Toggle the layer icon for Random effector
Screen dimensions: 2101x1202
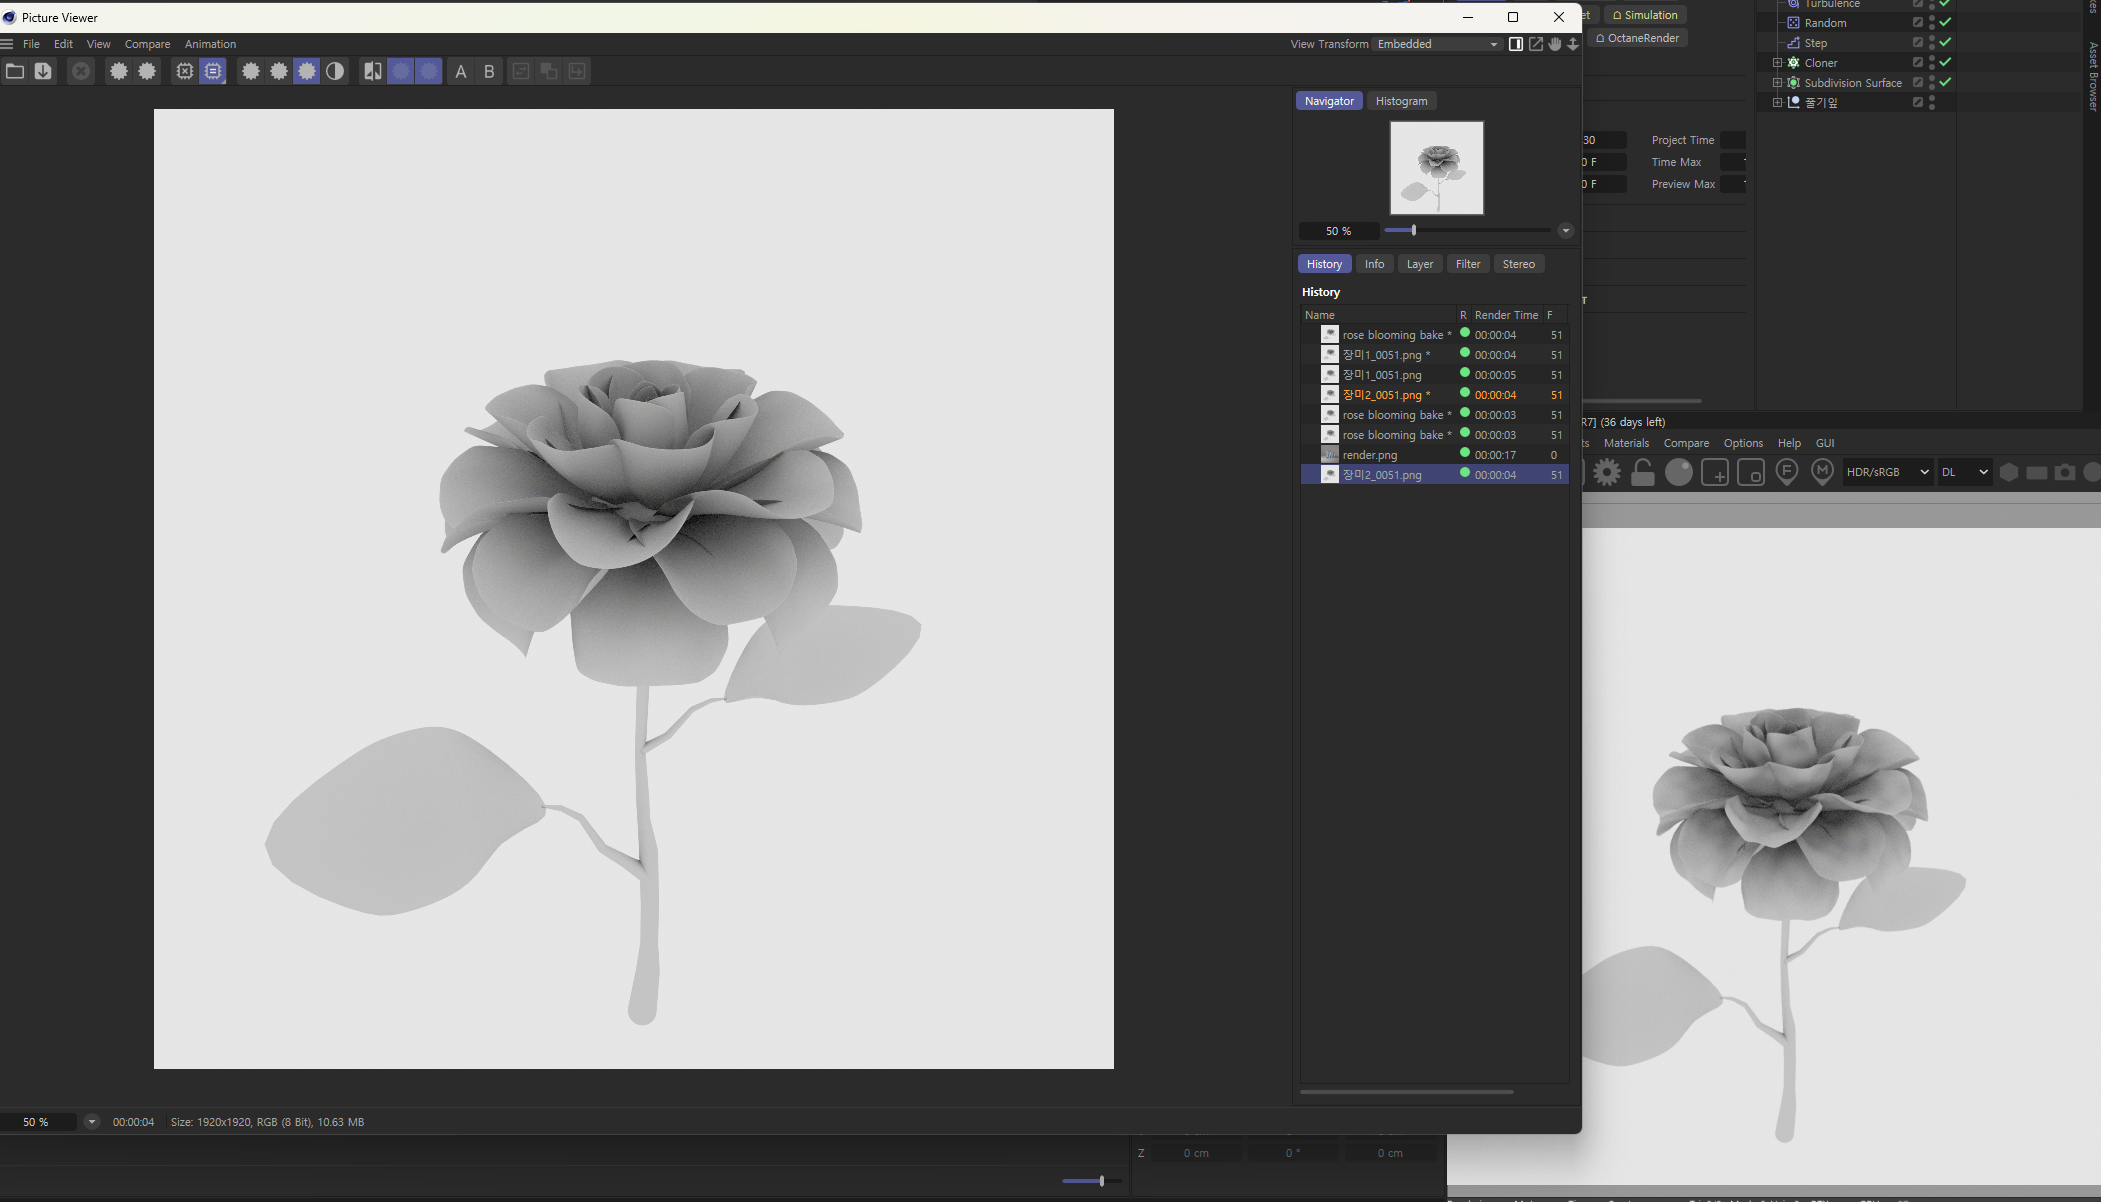(1918, 22)
